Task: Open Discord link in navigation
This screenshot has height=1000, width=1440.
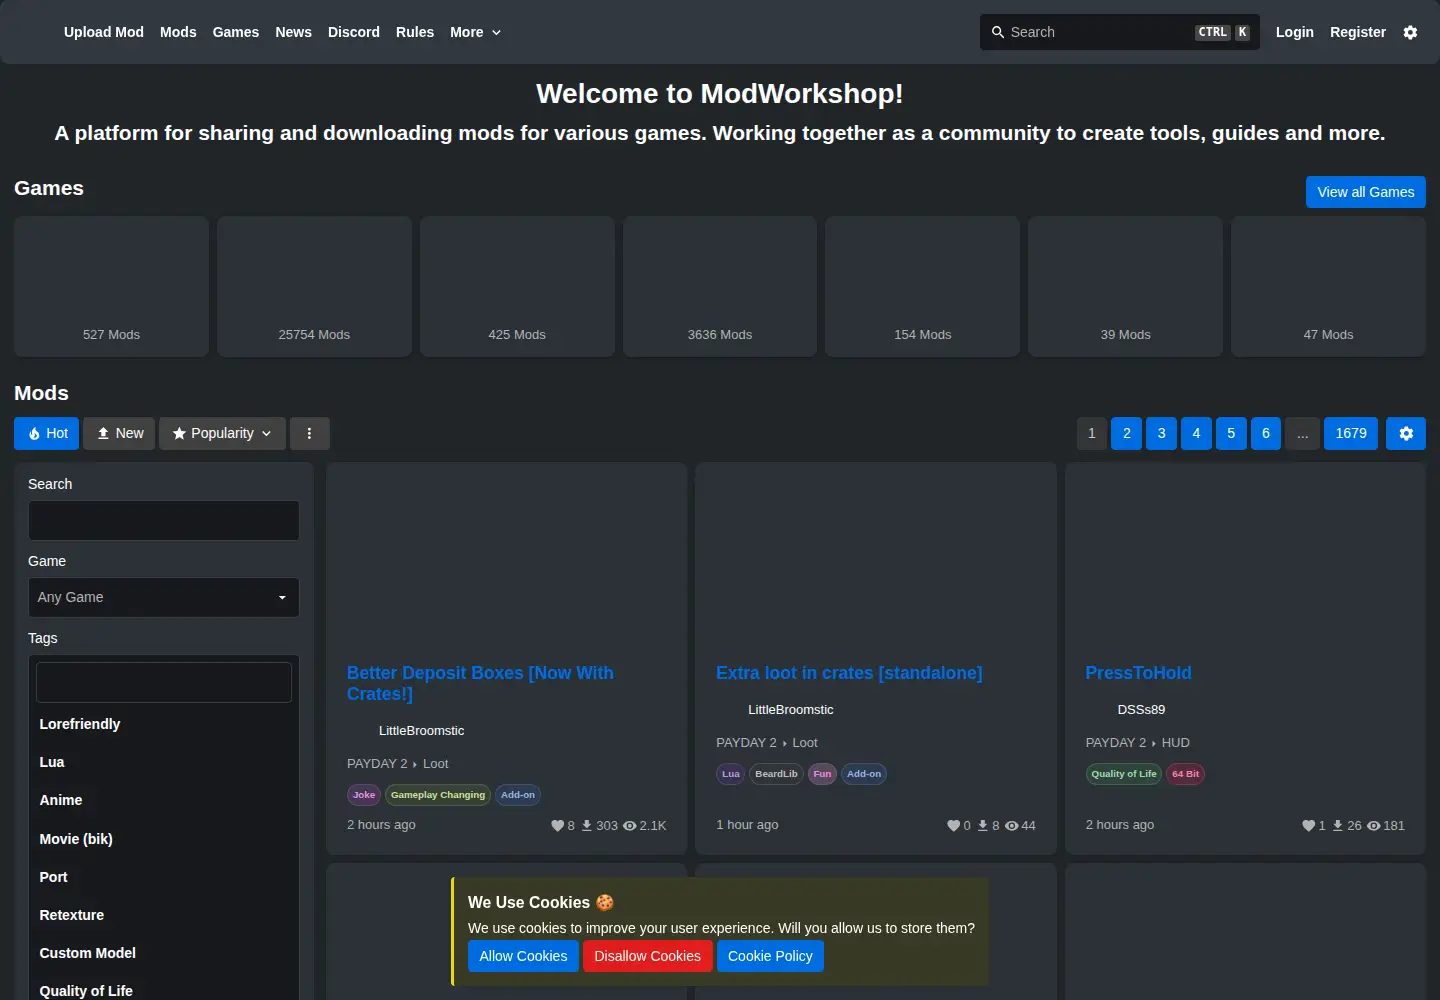Action: [354, 32]
